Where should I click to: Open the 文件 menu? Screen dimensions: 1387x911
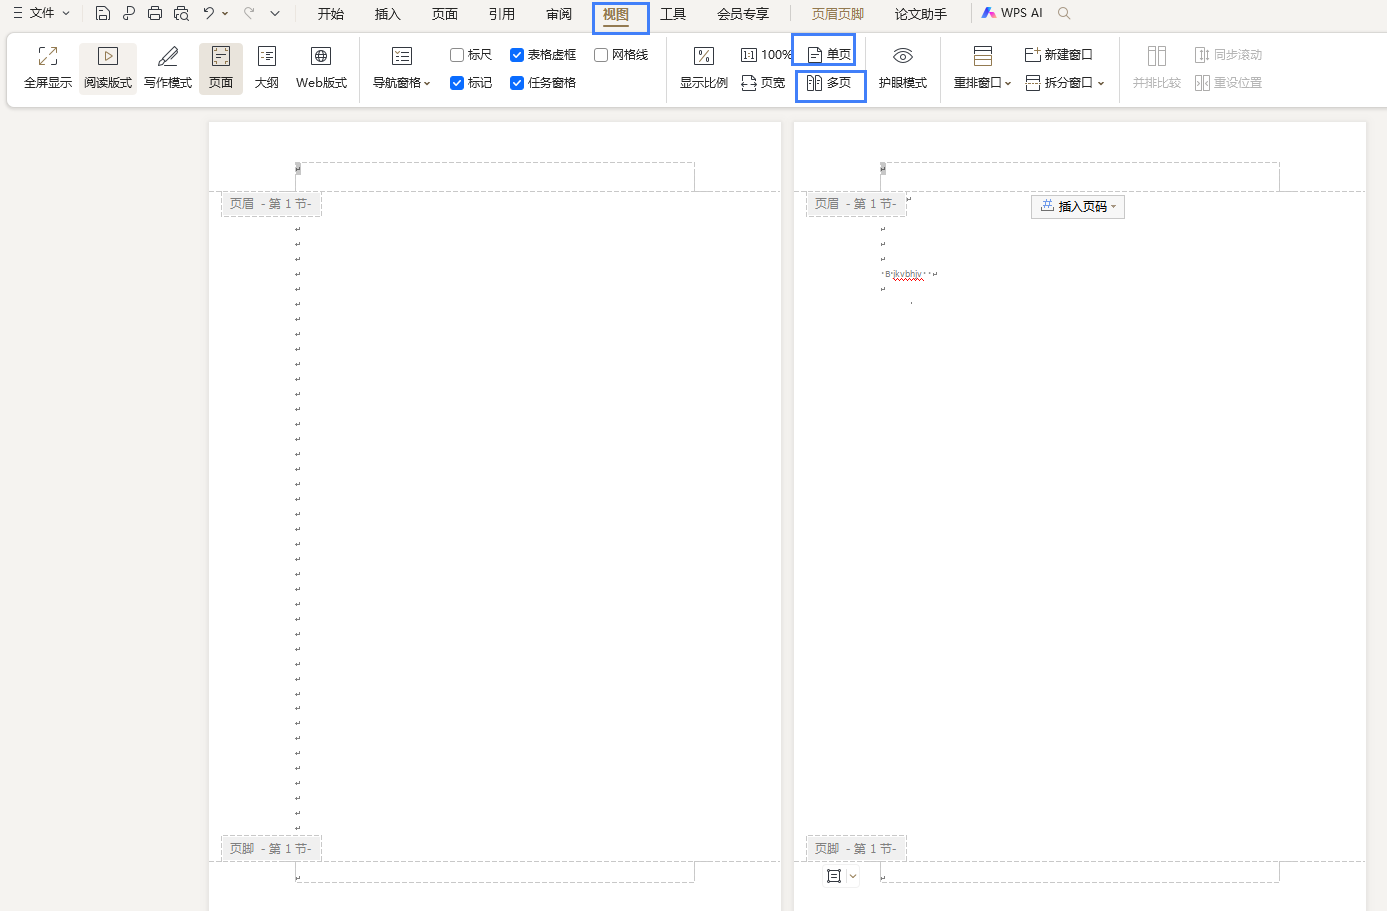pyautogui.click(x=41, y=13)
